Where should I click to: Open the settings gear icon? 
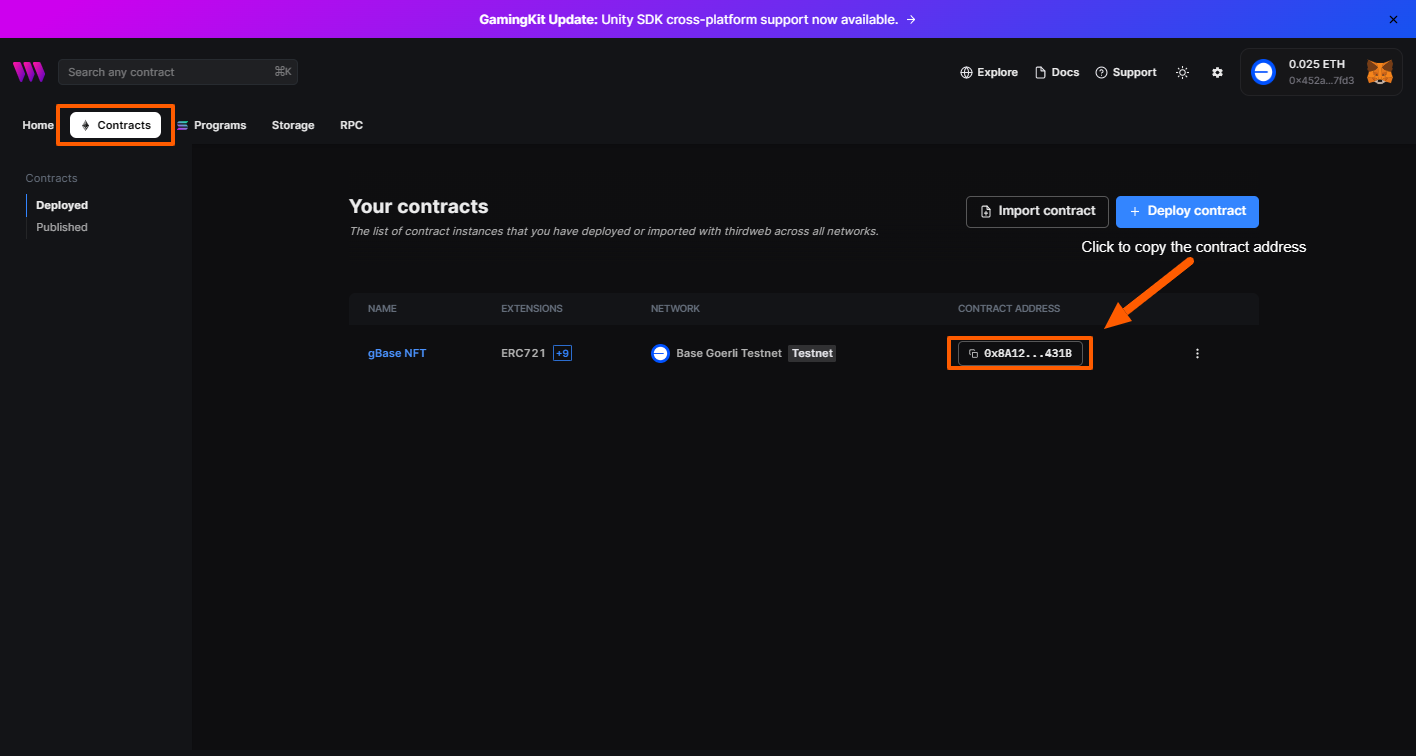[x=1217, y=73]
